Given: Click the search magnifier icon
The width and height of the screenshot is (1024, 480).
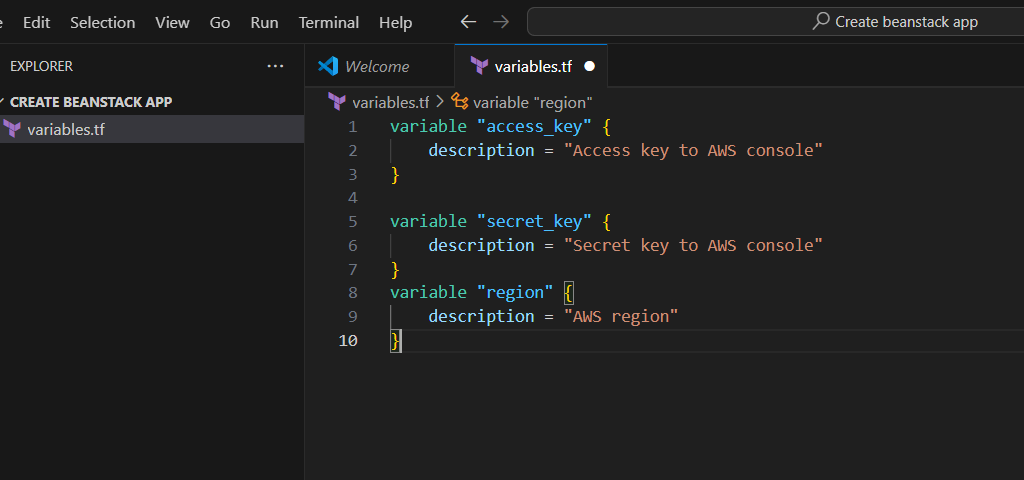Looking at the screenshot, I should coord(821,21).
